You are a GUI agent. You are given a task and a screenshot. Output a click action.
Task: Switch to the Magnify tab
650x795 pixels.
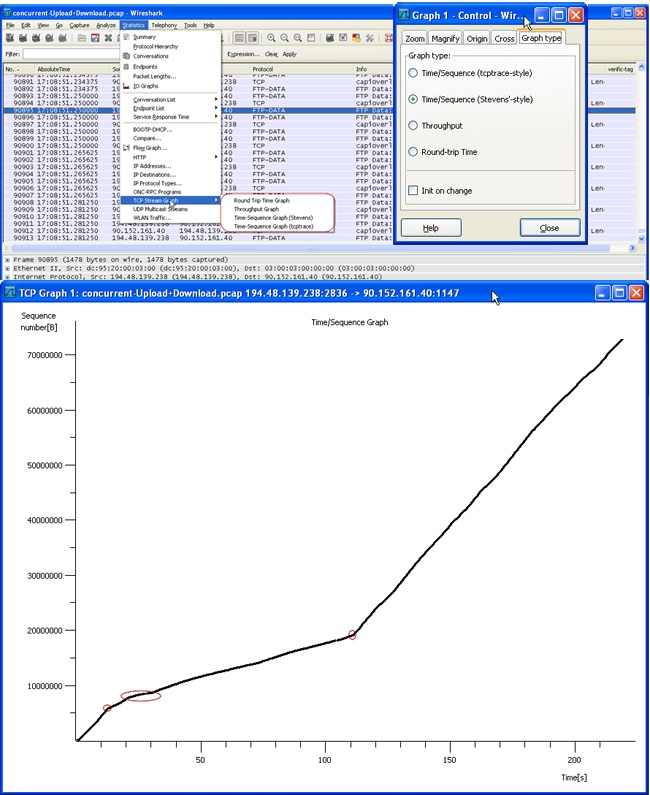[445, 39]
